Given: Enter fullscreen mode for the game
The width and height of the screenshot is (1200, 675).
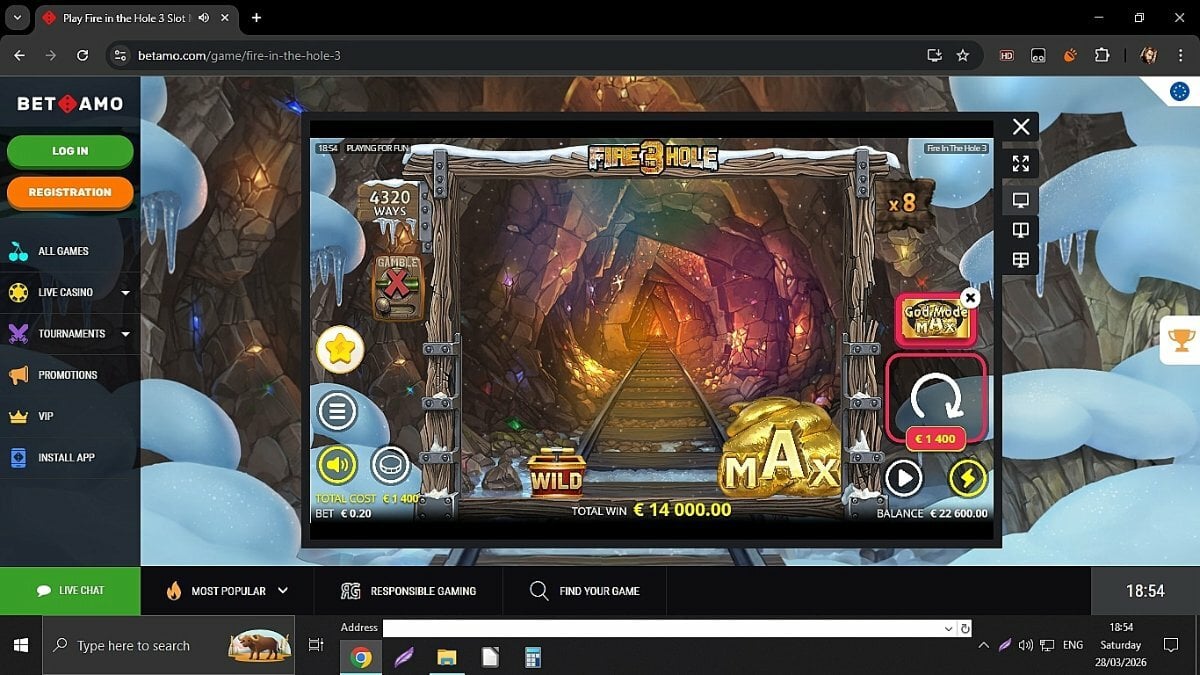Looking at the screenshot, I should [1020, 163].
